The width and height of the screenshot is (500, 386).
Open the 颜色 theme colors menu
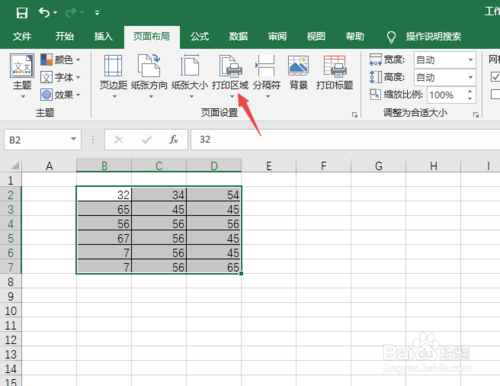point(60,60)
